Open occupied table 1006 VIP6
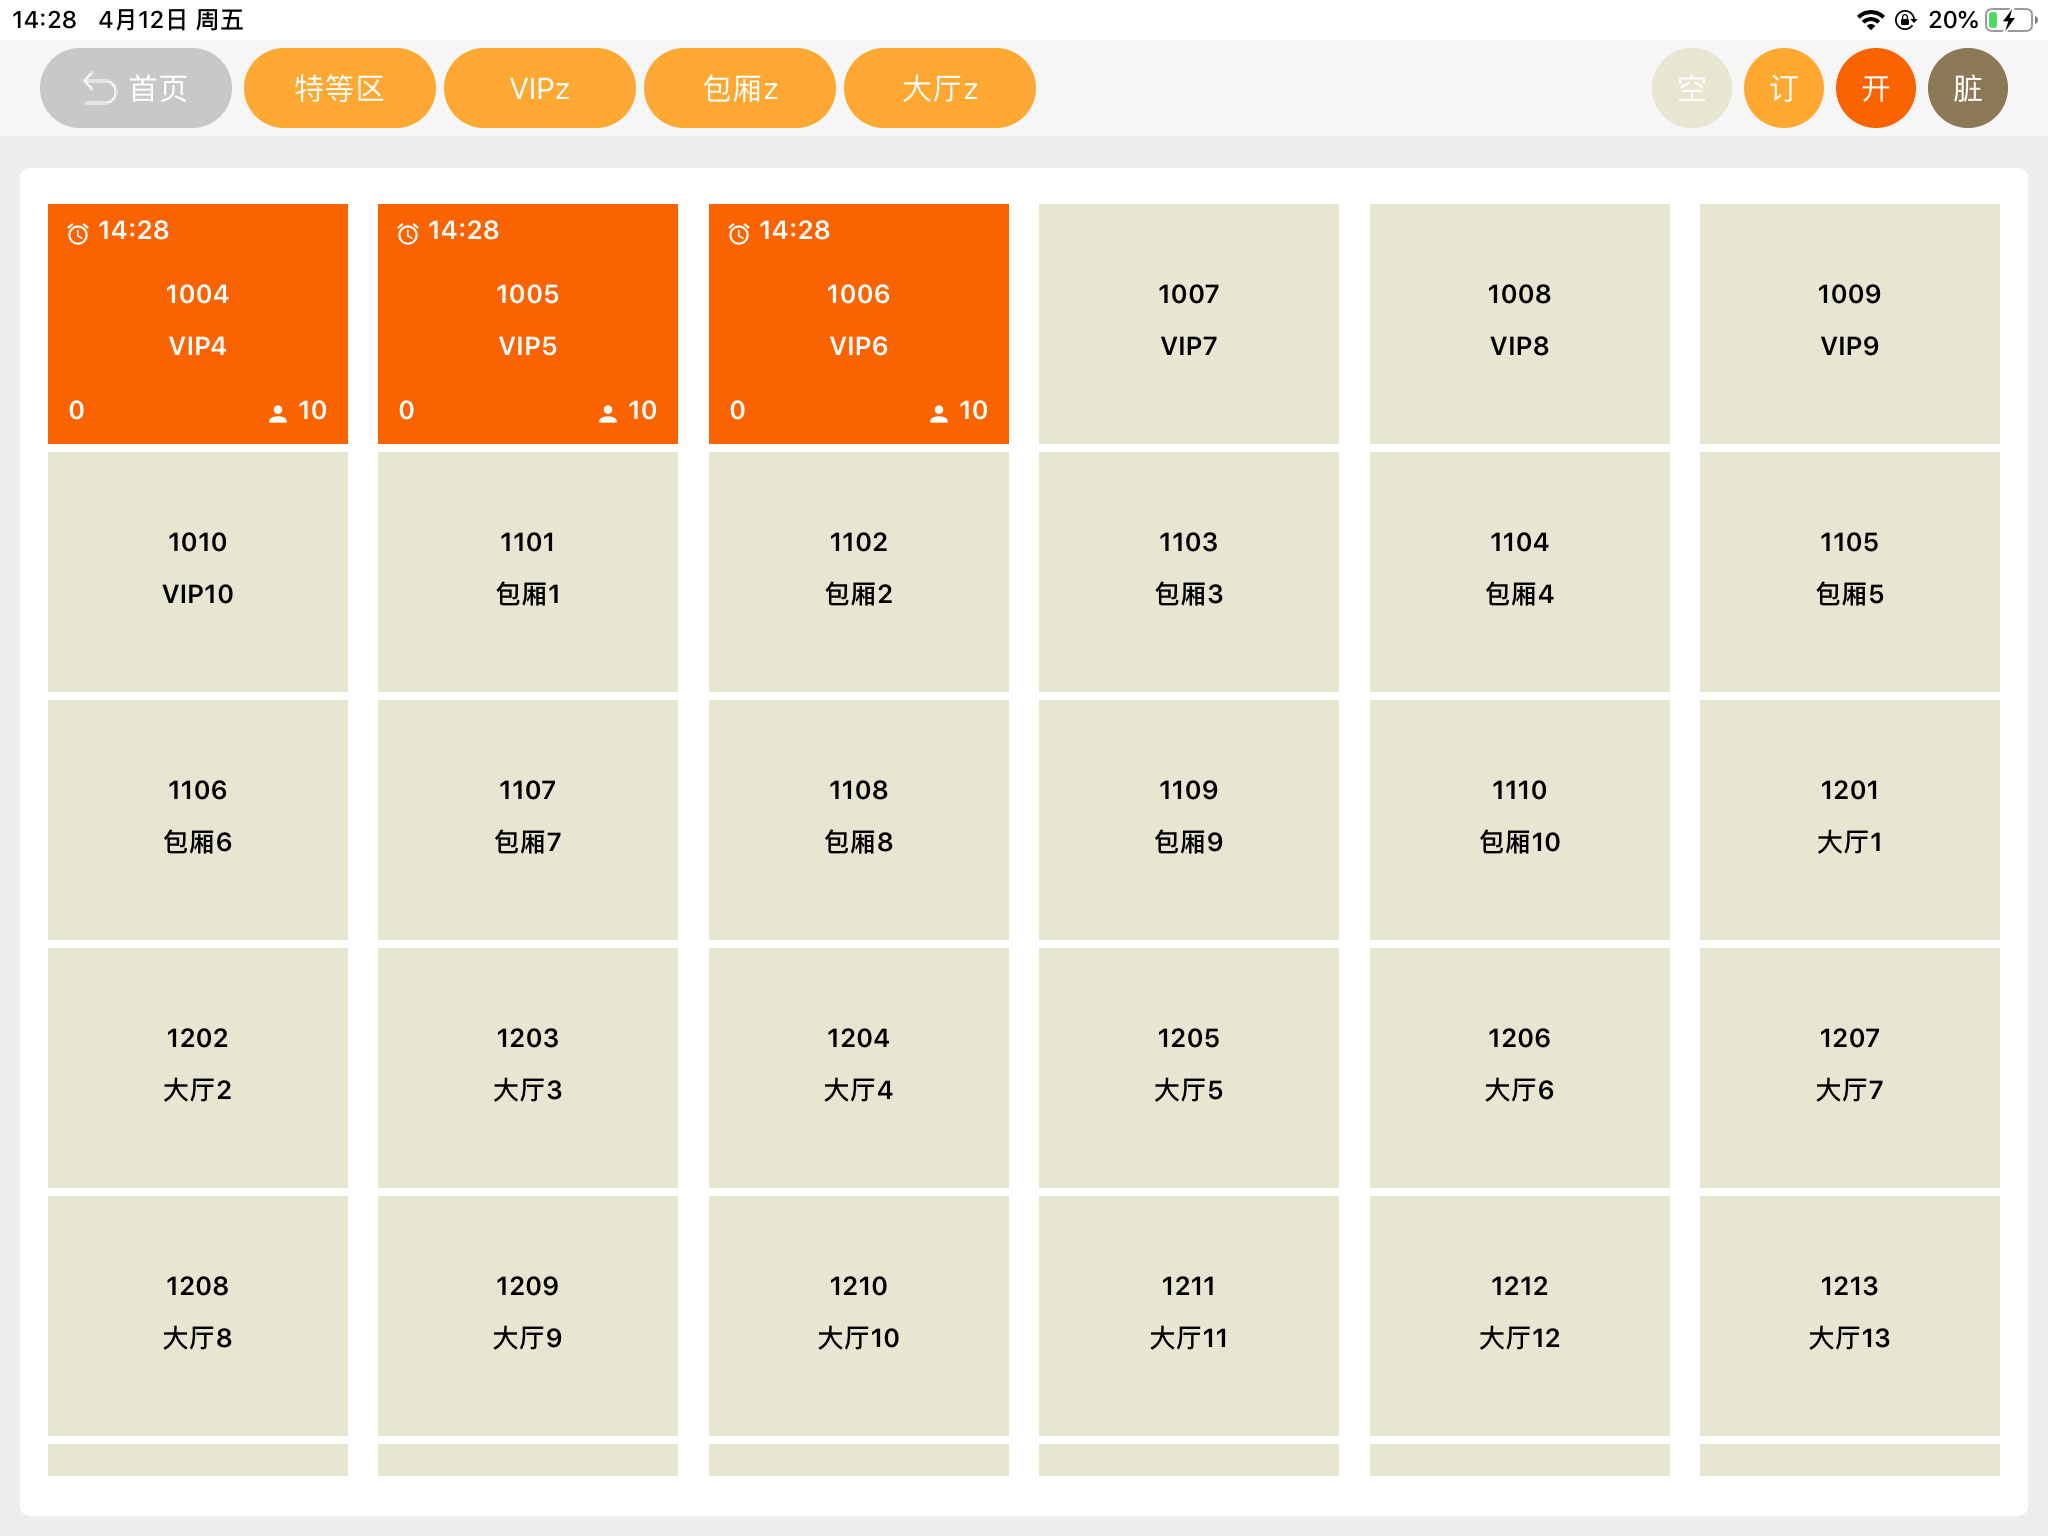The width and height of the screenshot is (2048, 1536). click(858, 322)
